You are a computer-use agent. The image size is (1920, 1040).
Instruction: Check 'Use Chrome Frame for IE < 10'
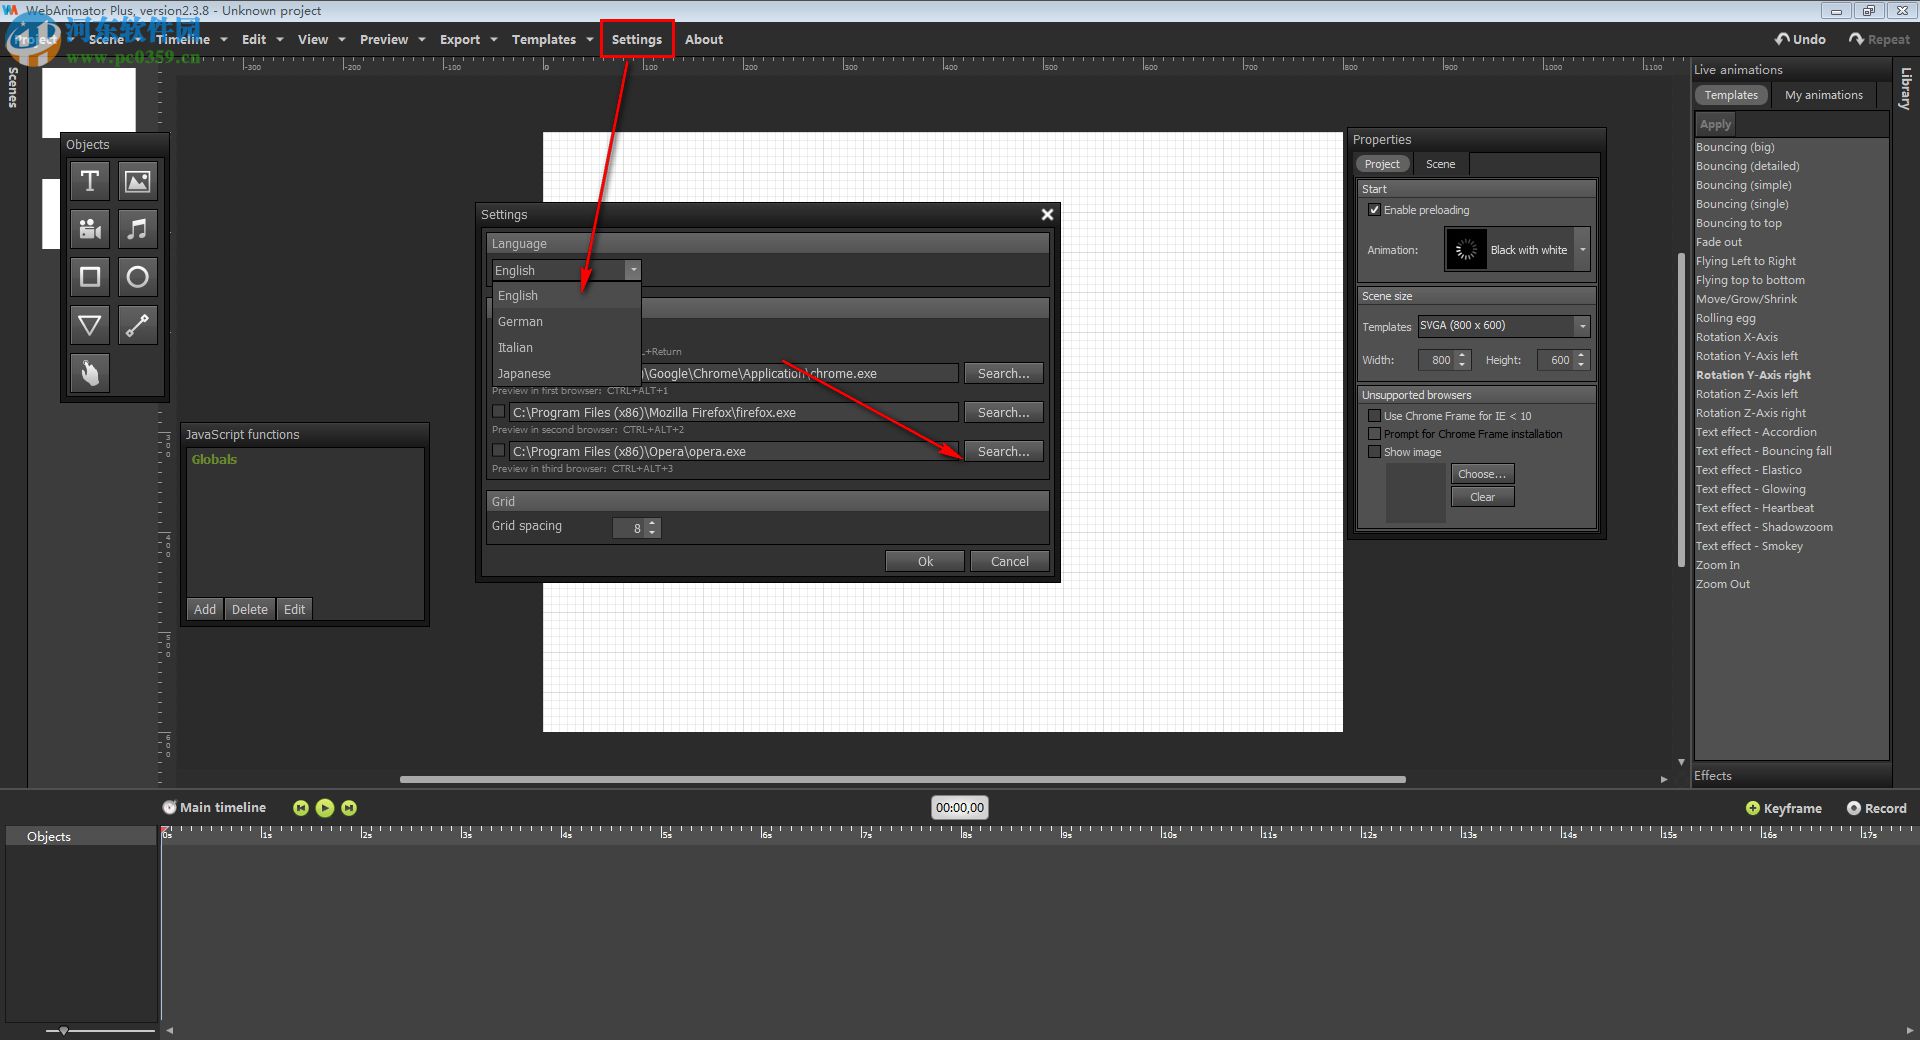pyautogui.click(x=1375, y=416)
